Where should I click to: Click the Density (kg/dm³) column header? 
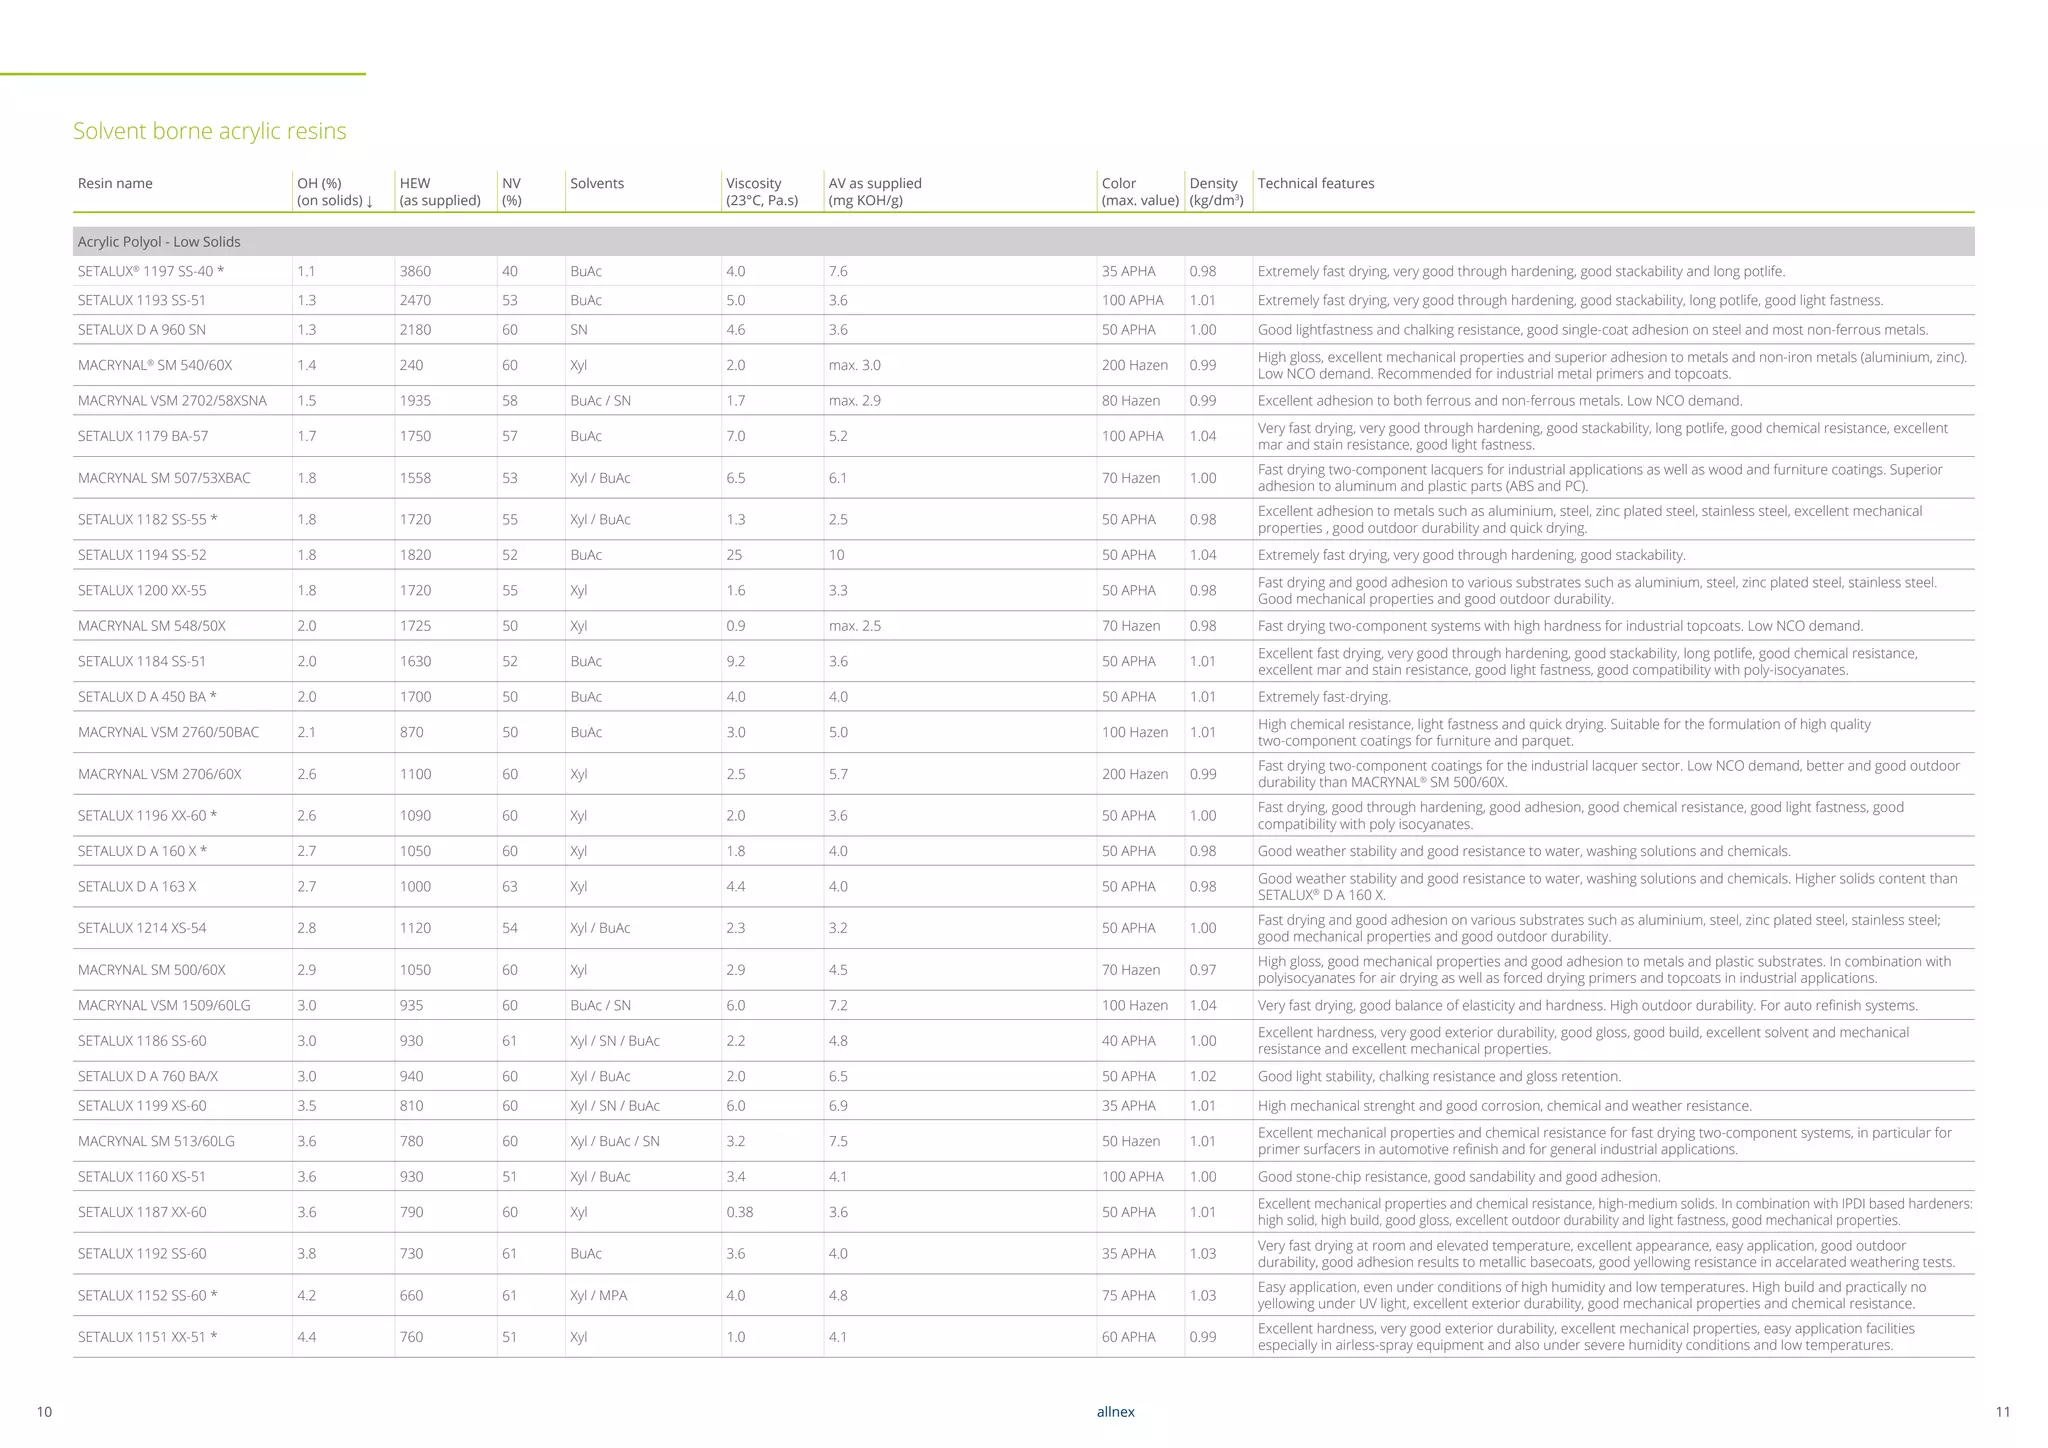1216,191
